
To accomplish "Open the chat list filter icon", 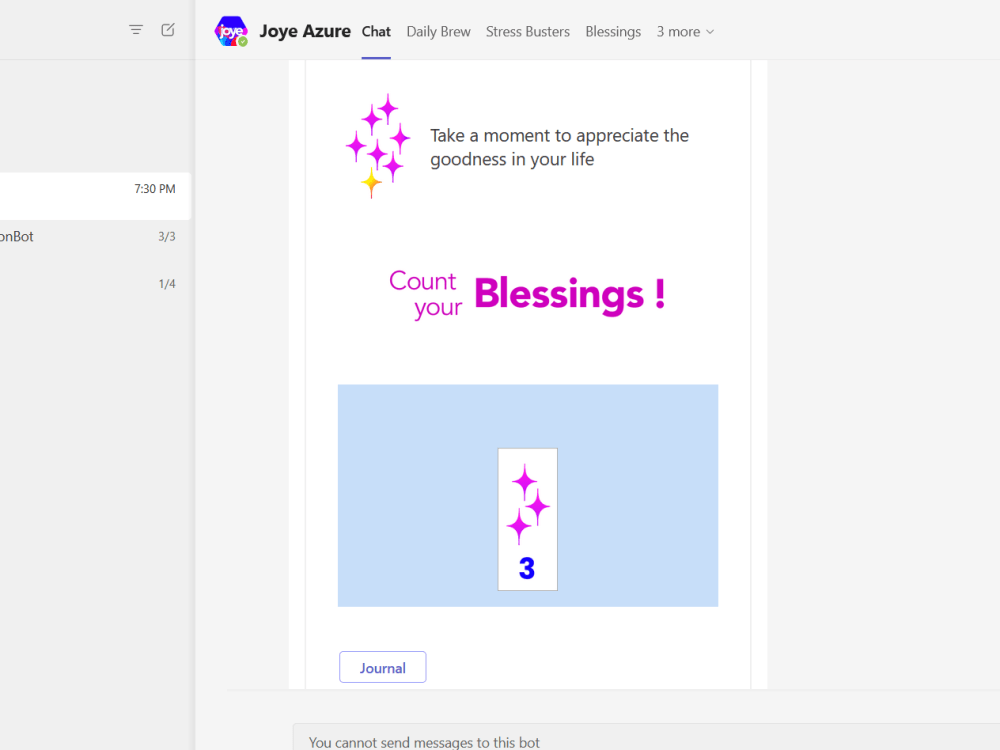I will coord(136,30).
